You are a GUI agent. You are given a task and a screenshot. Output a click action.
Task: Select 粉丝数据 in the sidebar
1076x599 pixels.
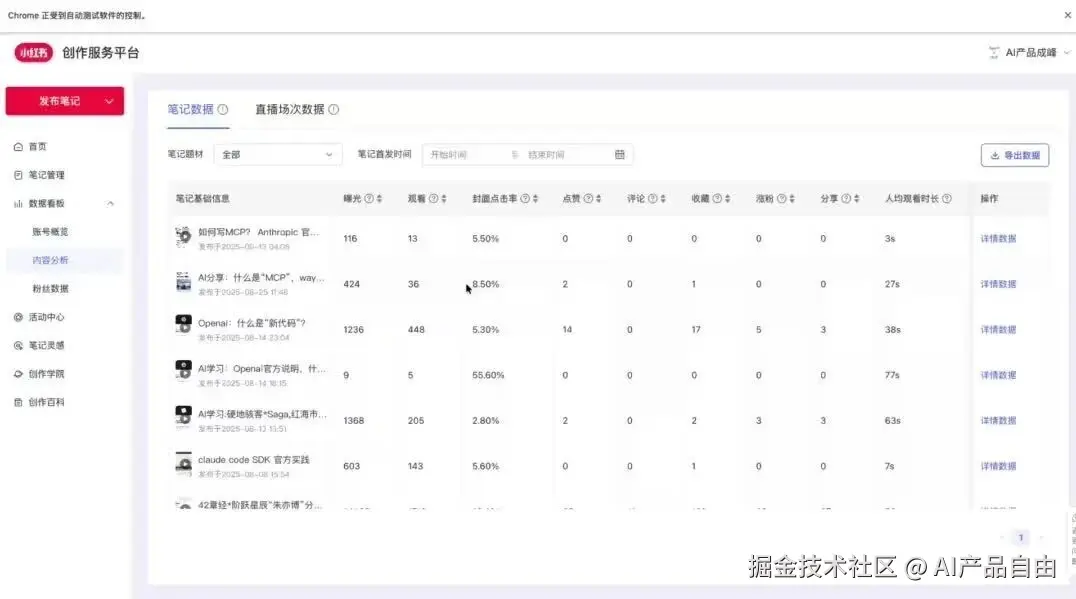(x=50, y=289)
